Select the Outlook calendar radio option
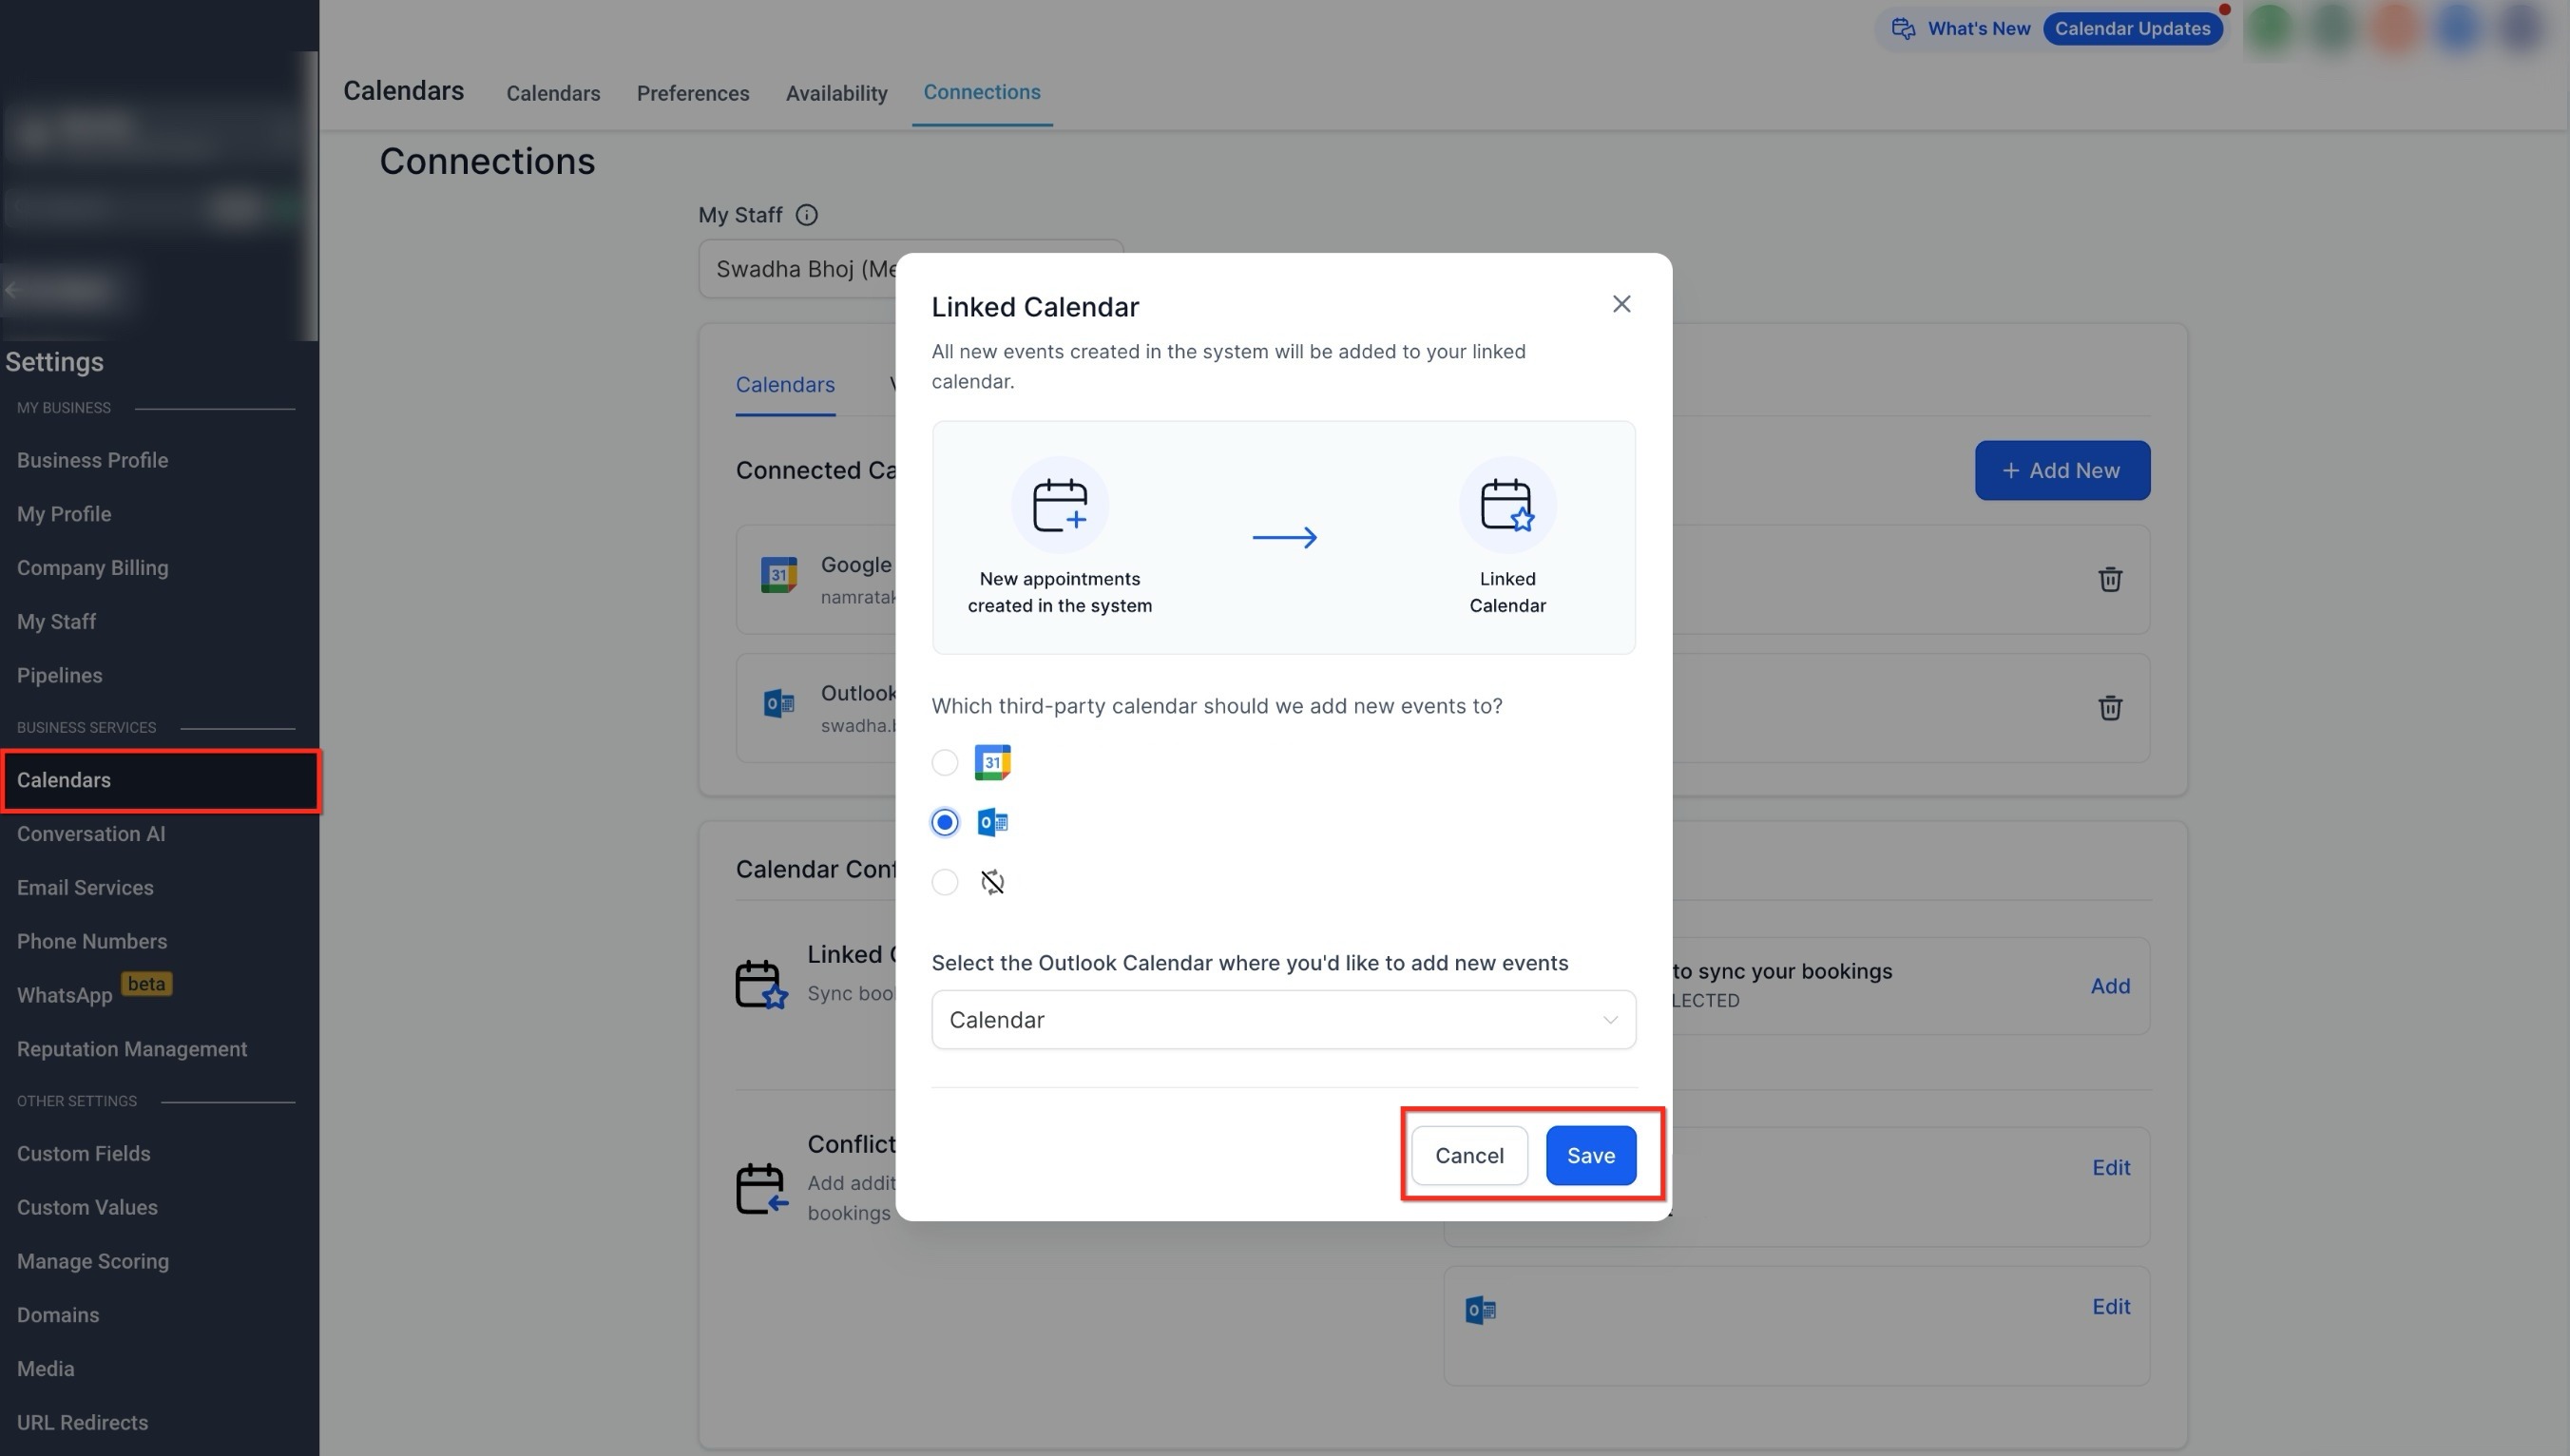 click(944, 823)
